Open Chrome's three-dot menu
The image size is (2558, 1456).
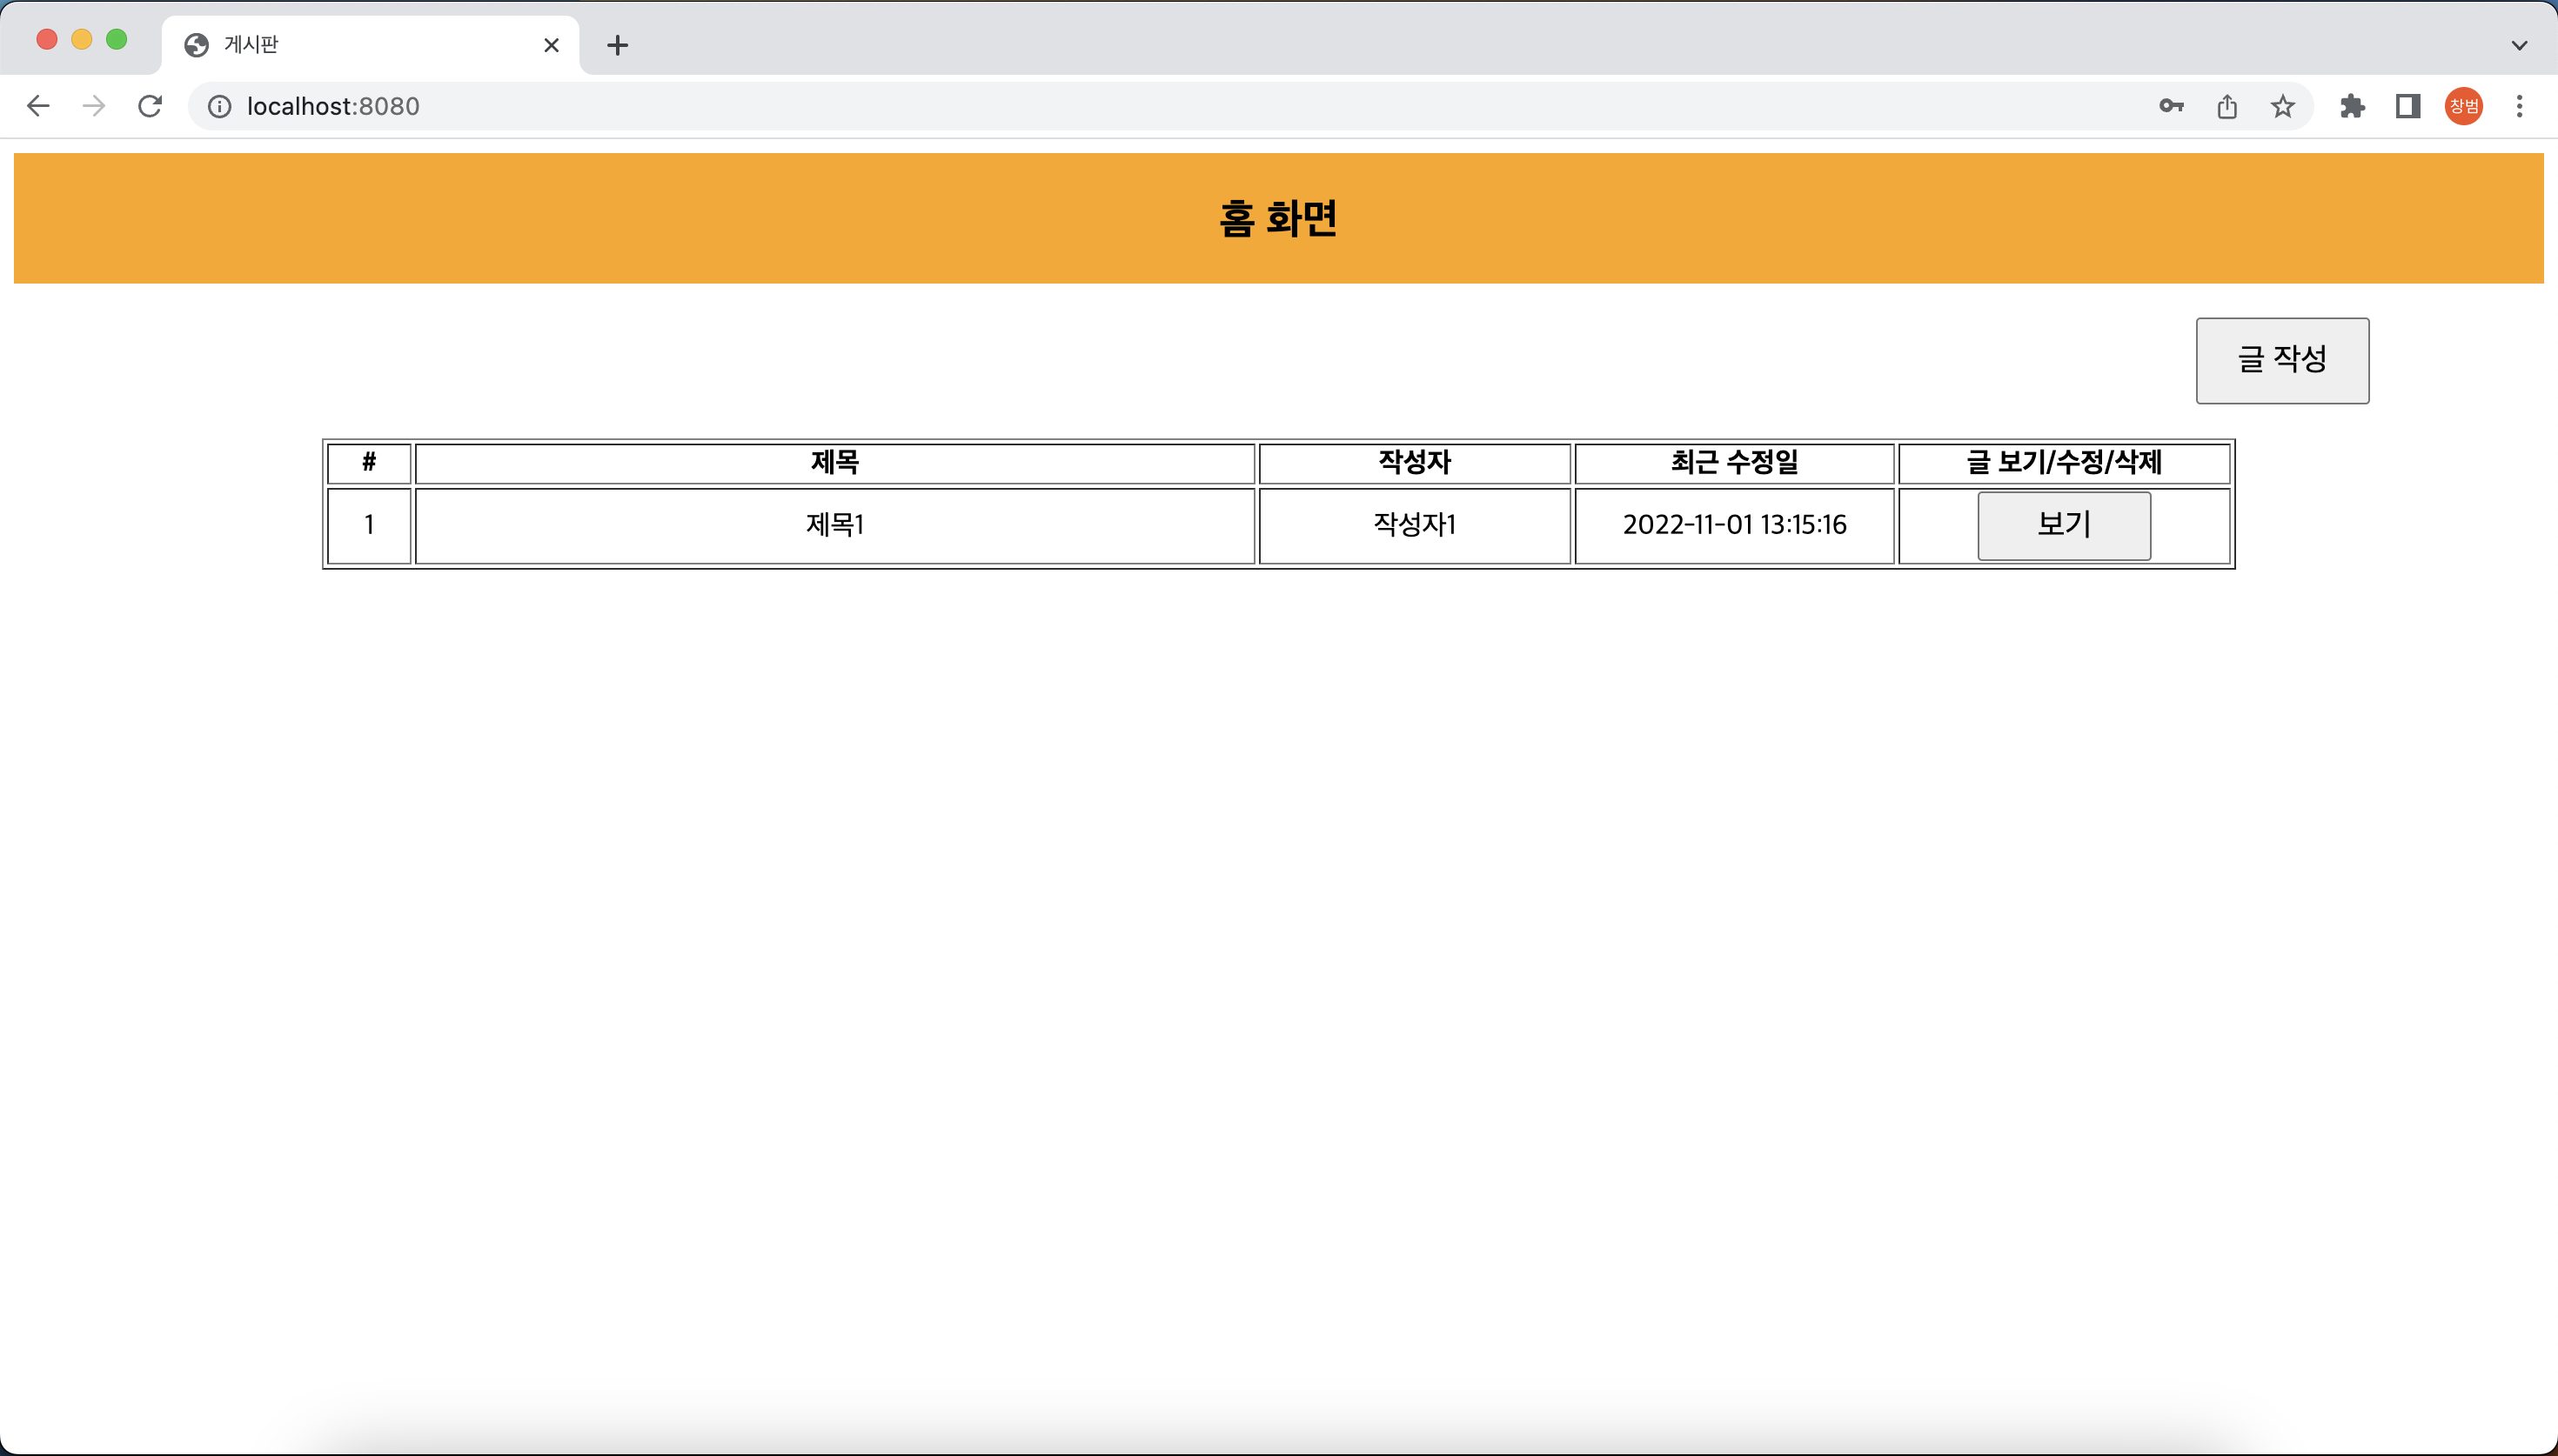2519,106
